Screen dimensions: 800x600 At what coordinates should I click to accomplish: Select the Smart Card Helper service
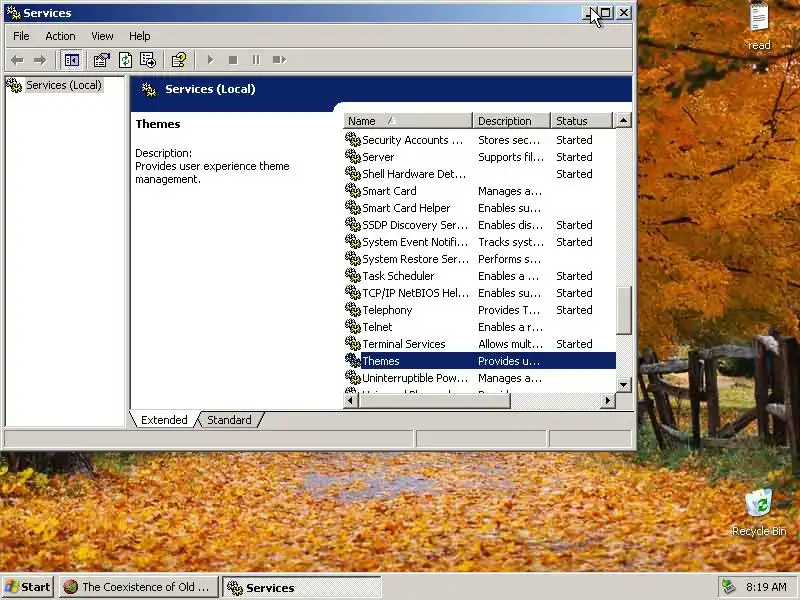click(x=480, y=208)
